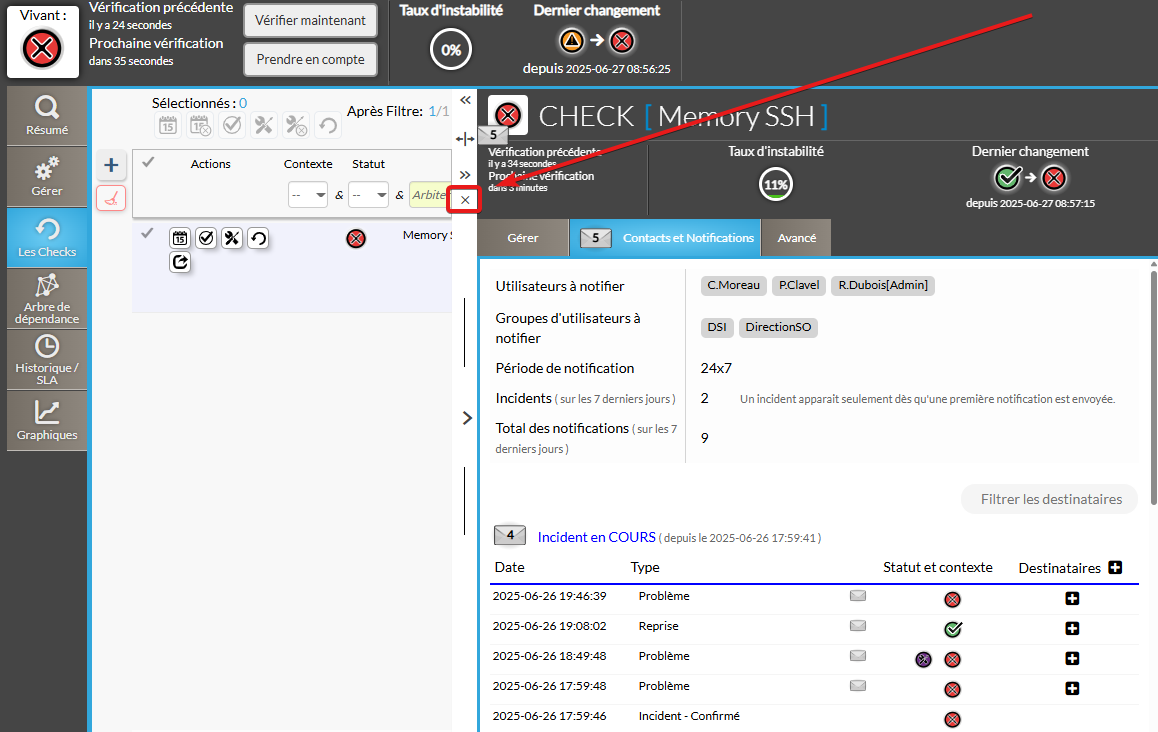Toggle the select-all checkmark in table header
This screenshot has width=1158, height=732.
click(x=148, y=162)
